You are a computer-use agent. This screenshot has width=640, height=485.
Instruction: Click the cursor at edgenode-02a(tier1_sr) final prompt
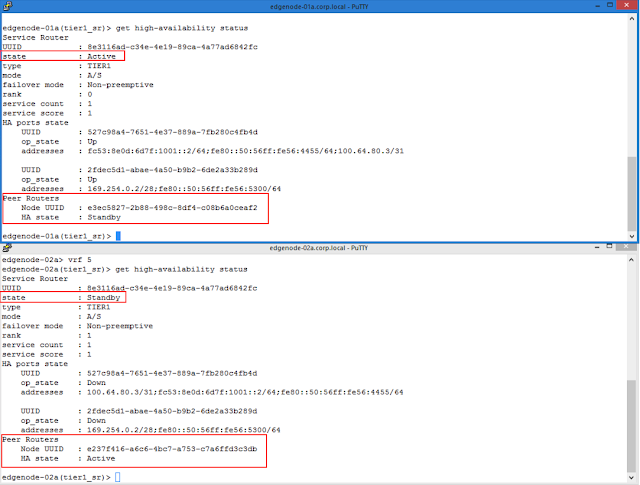click(x=118, y=478)
